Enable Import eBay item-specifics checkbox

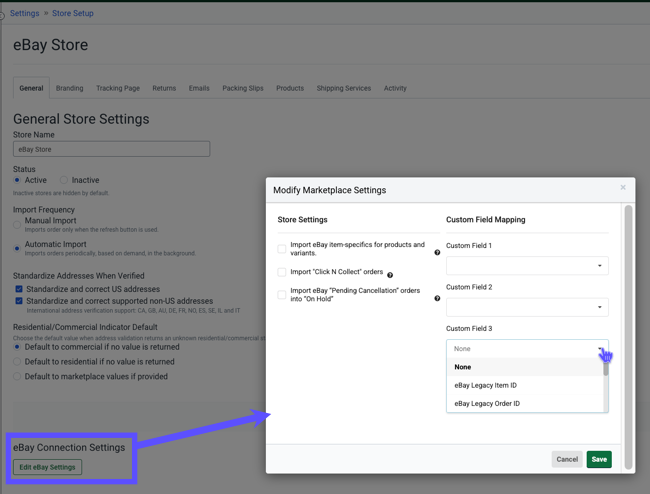tap(282, 249)
